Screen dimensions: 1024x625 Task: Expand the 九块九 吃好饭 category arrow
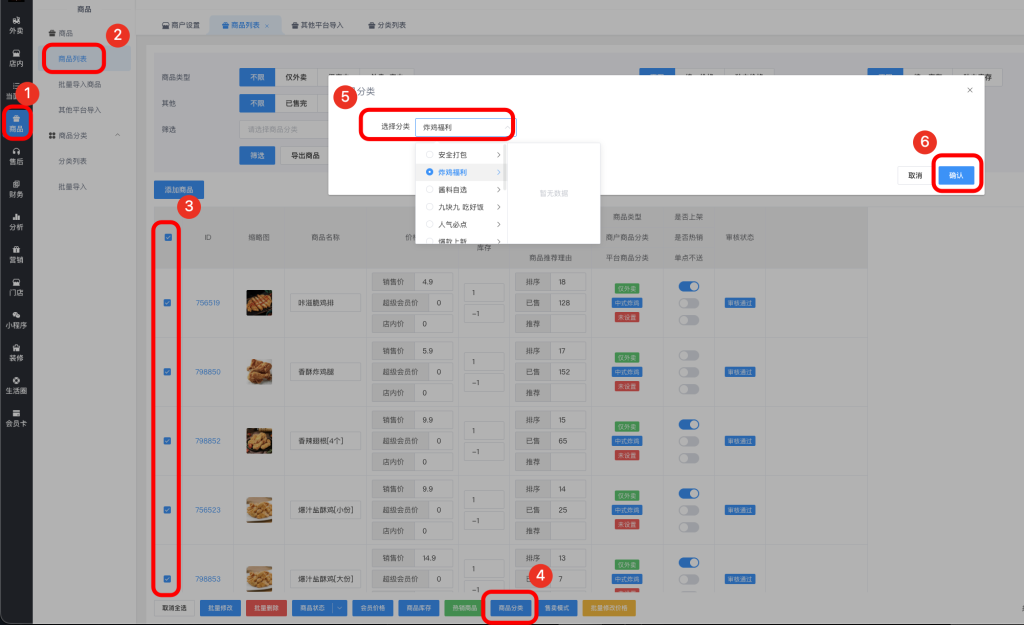(x=498, y=207)
